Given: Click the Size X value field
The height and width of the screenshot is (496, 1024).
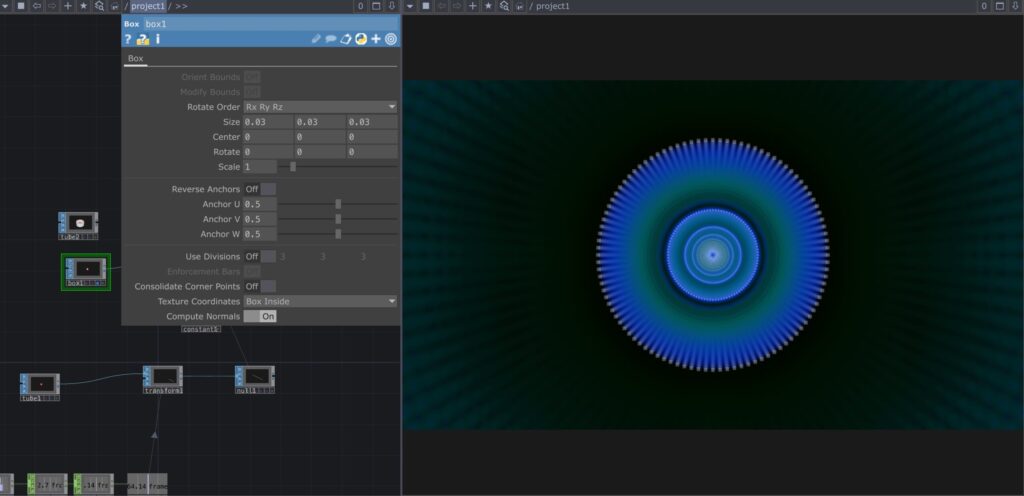Looking at the screenshot, I should point(267,122).
